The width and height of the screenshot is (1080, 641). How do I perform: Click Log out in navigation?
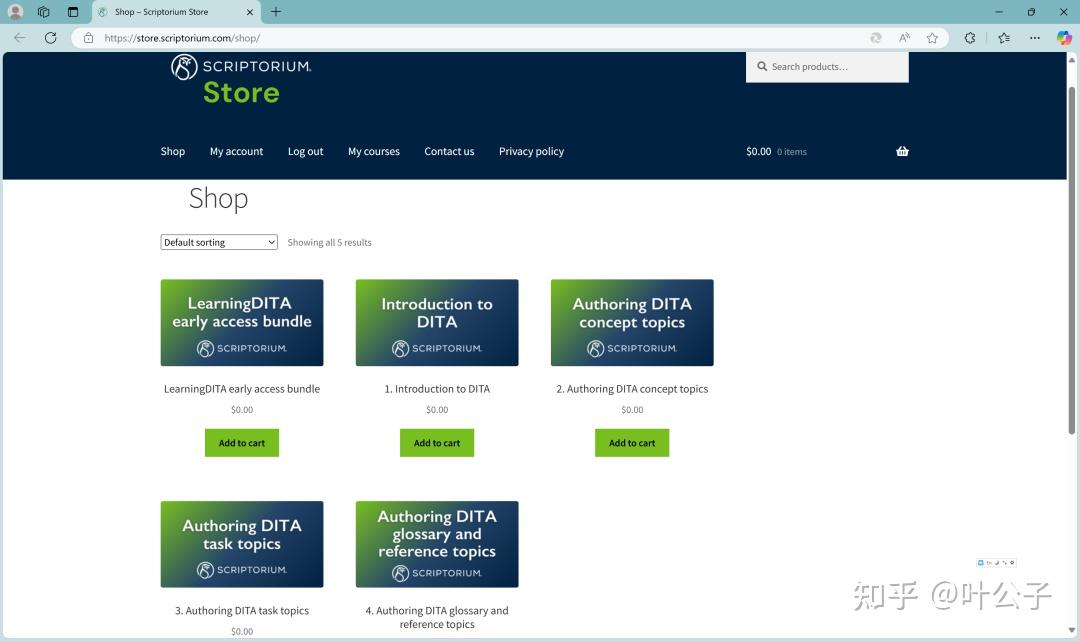click(305, 151)
